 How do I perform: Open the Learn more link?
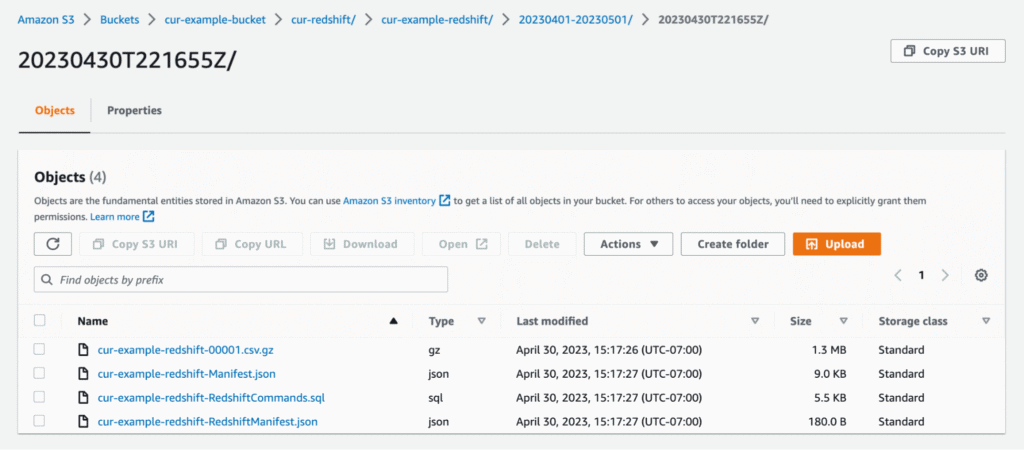114,216
